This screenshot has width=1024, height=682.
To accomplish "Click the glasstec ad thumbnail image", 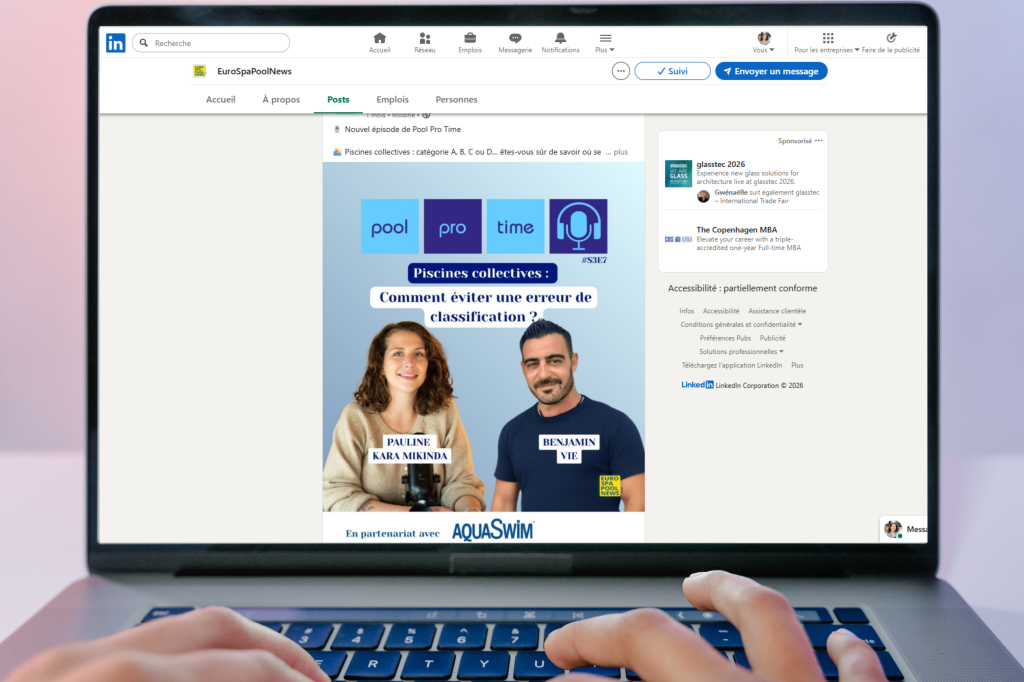I will pyautogui.click(x=679, y=174).
